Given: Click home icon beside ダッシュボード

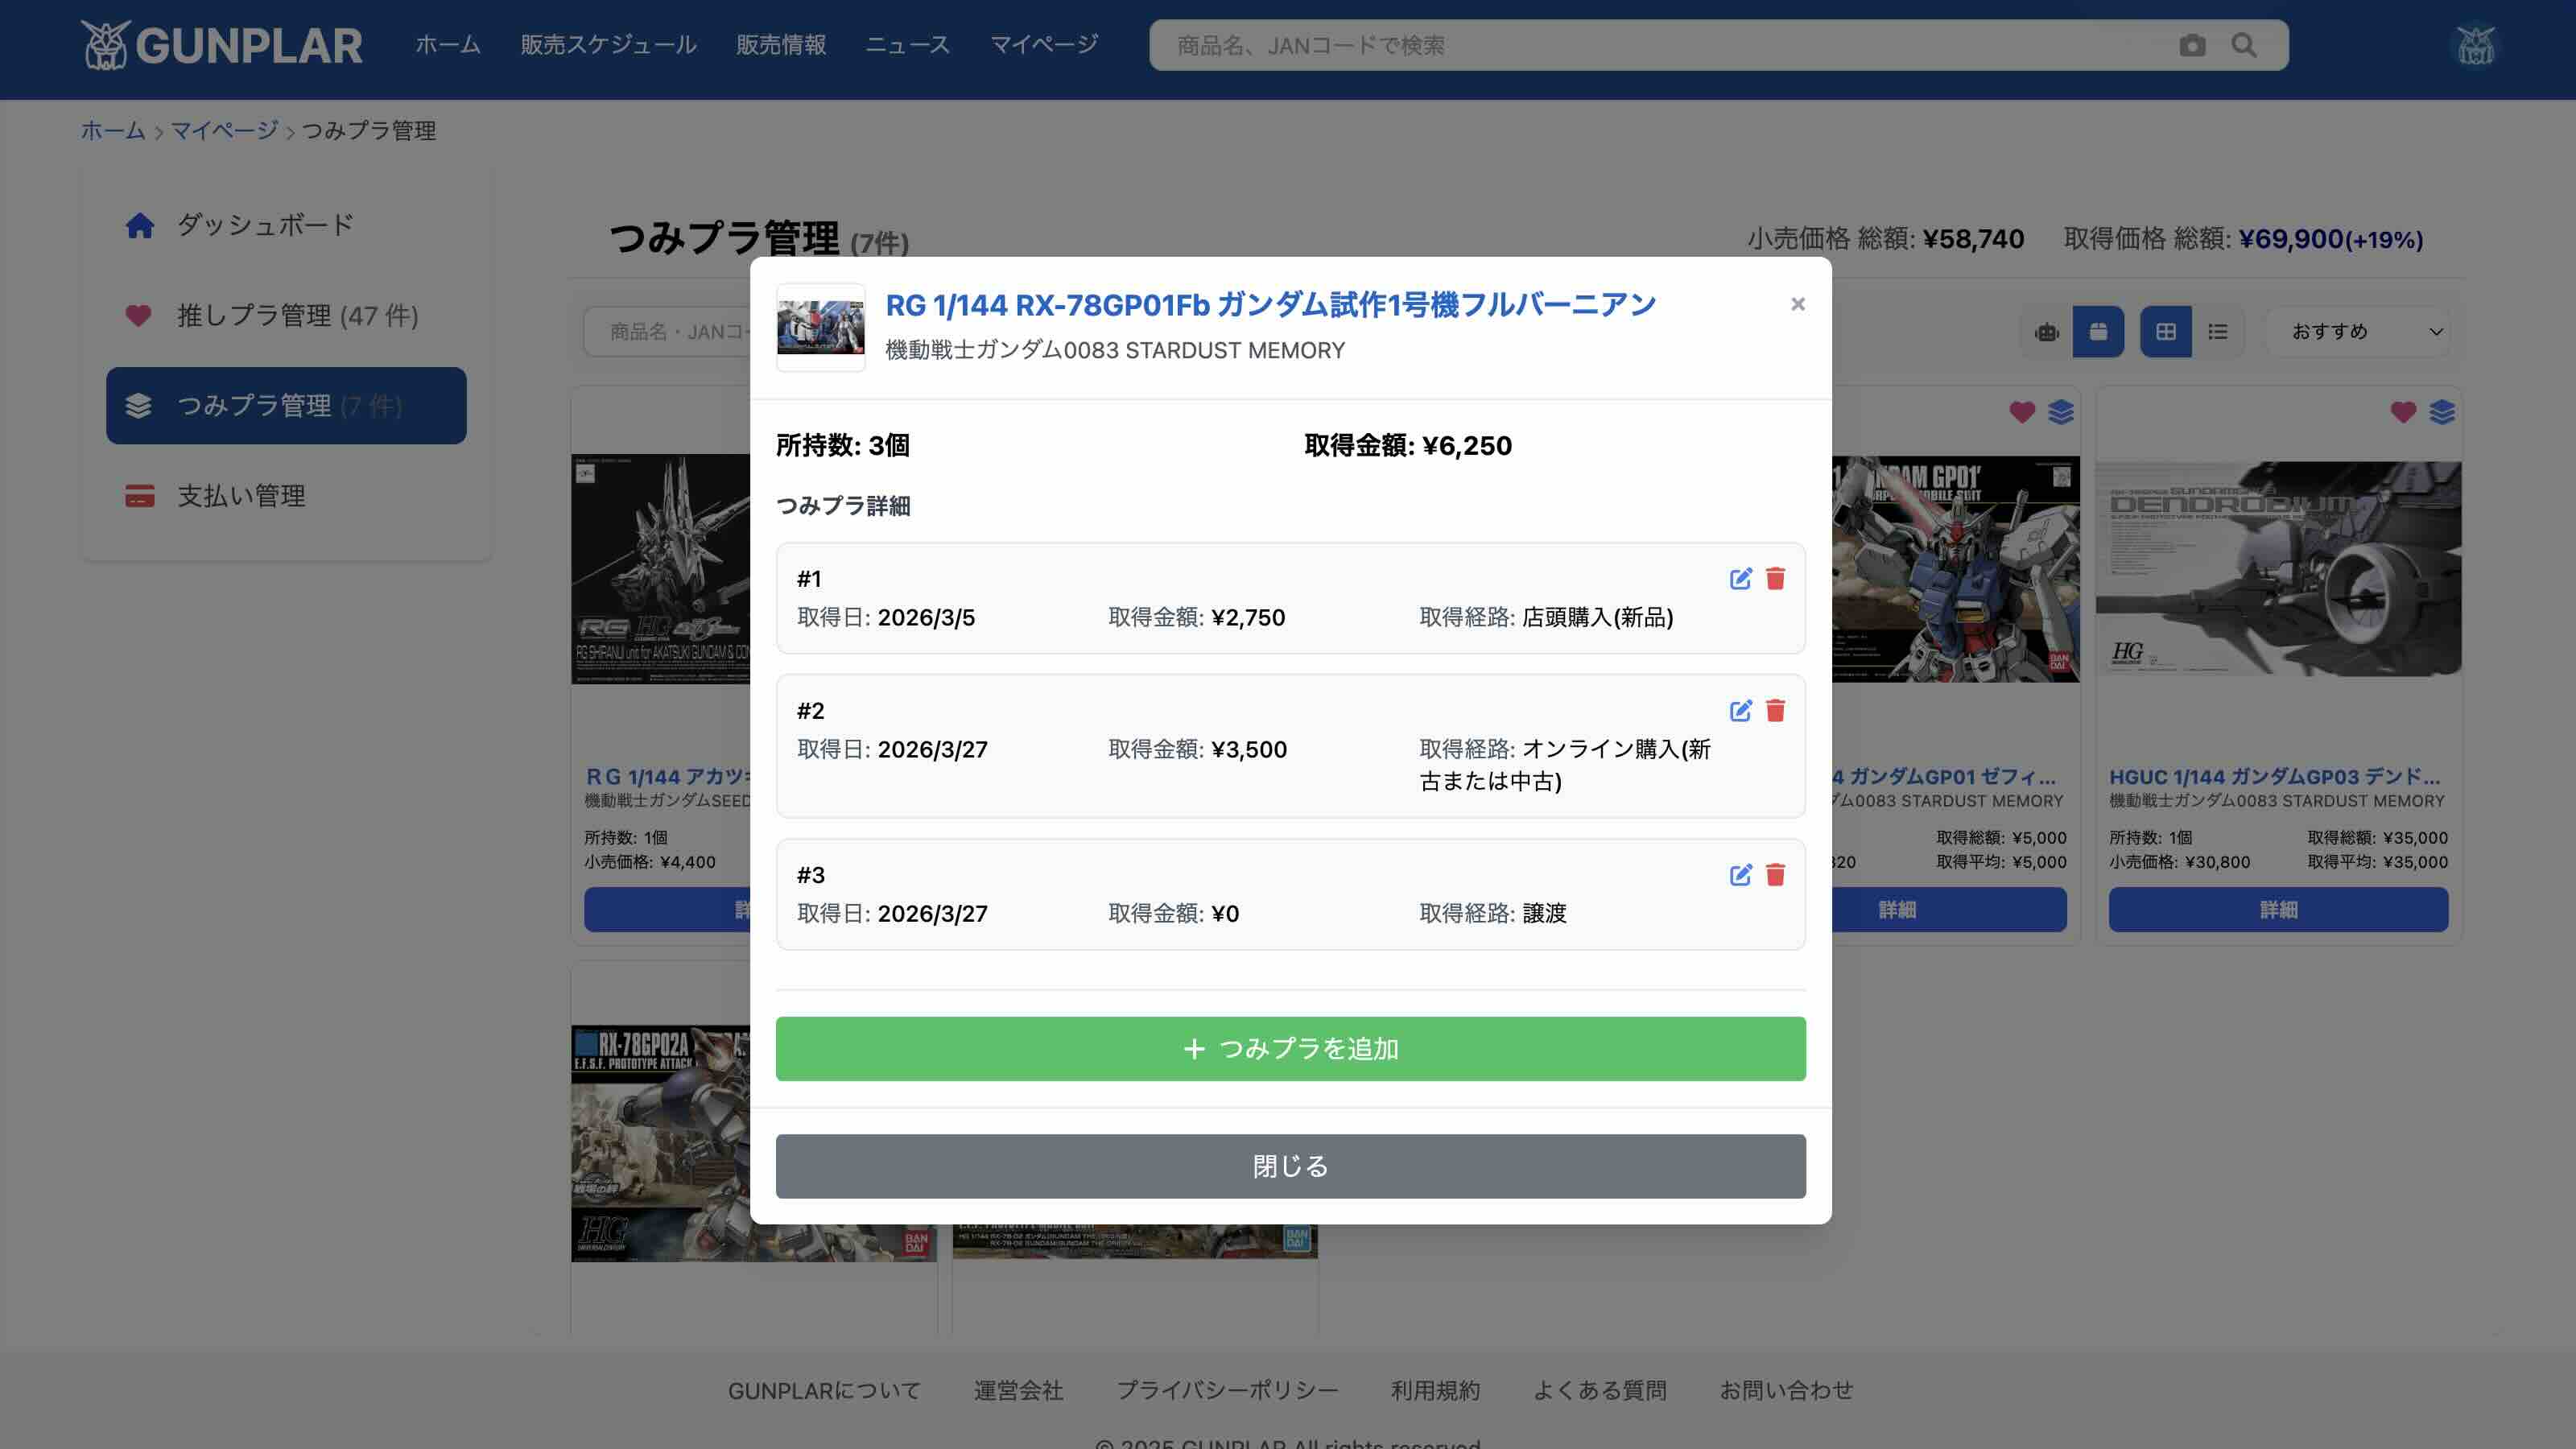Looking at the screenshot, I should (139, 226).
